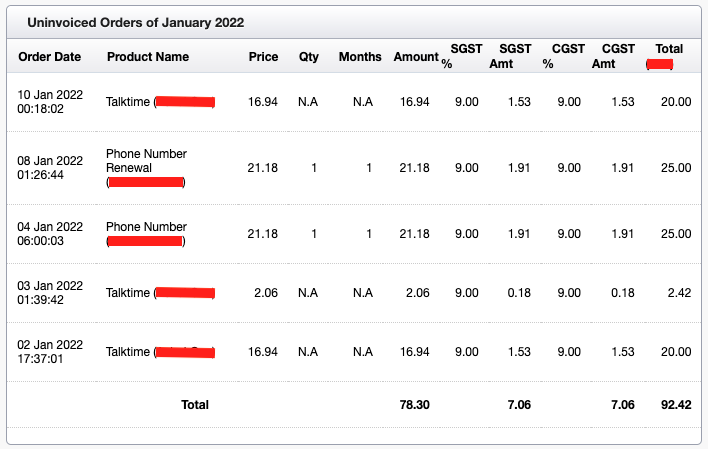The width and height of the screenshot is (708, 449).
Task: Click the Price column header
Action: 263,57
